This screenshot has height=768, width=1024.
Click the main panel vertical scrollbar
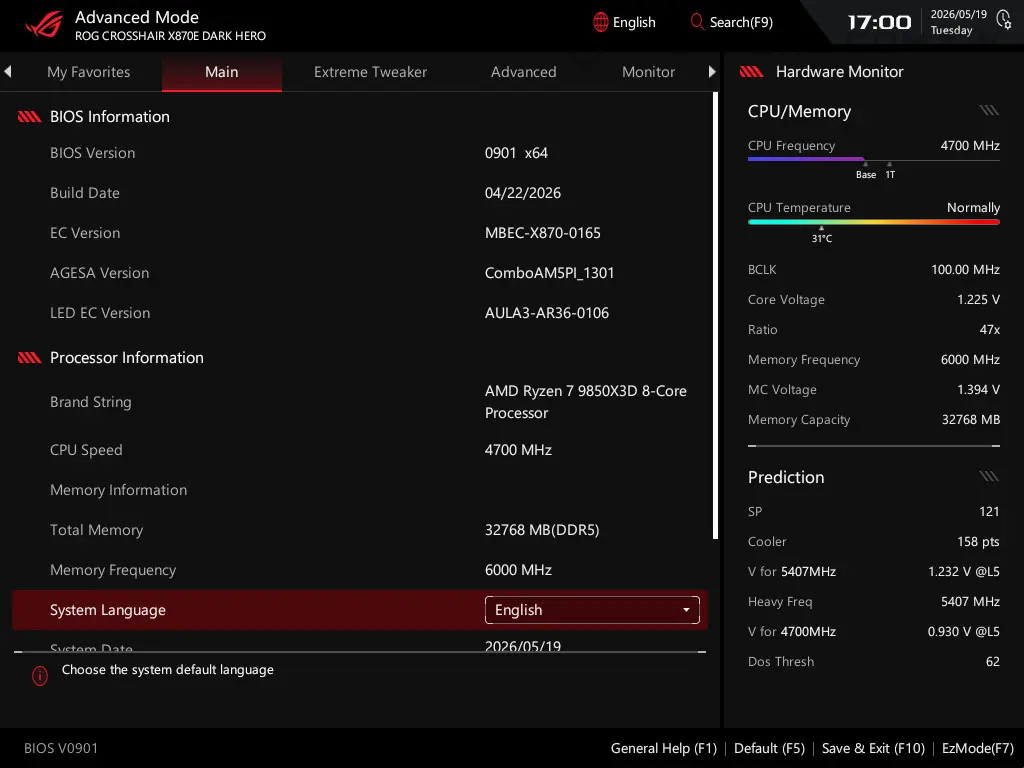[x=715, y=315]
